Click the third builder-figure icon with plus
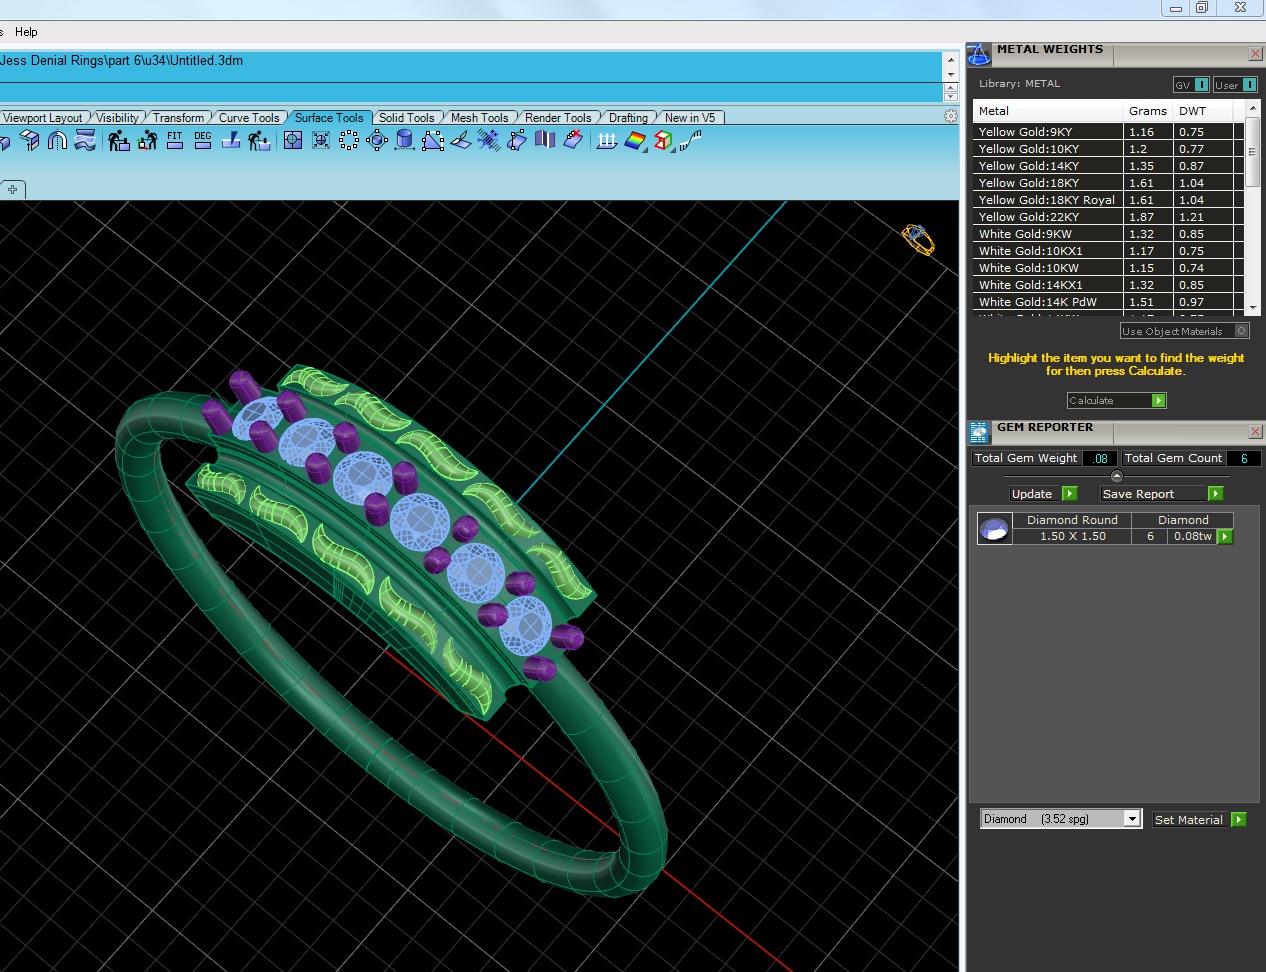Image resolution: width=1266 pixels, height=972 pixels. point(259,141)
